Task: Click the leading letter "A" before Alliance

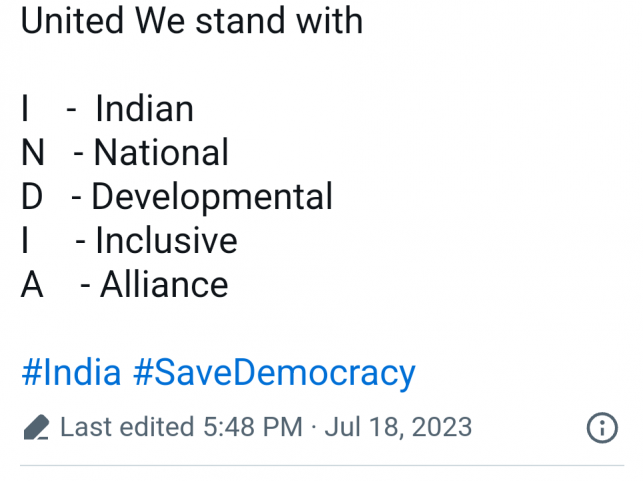Action: 32,285
